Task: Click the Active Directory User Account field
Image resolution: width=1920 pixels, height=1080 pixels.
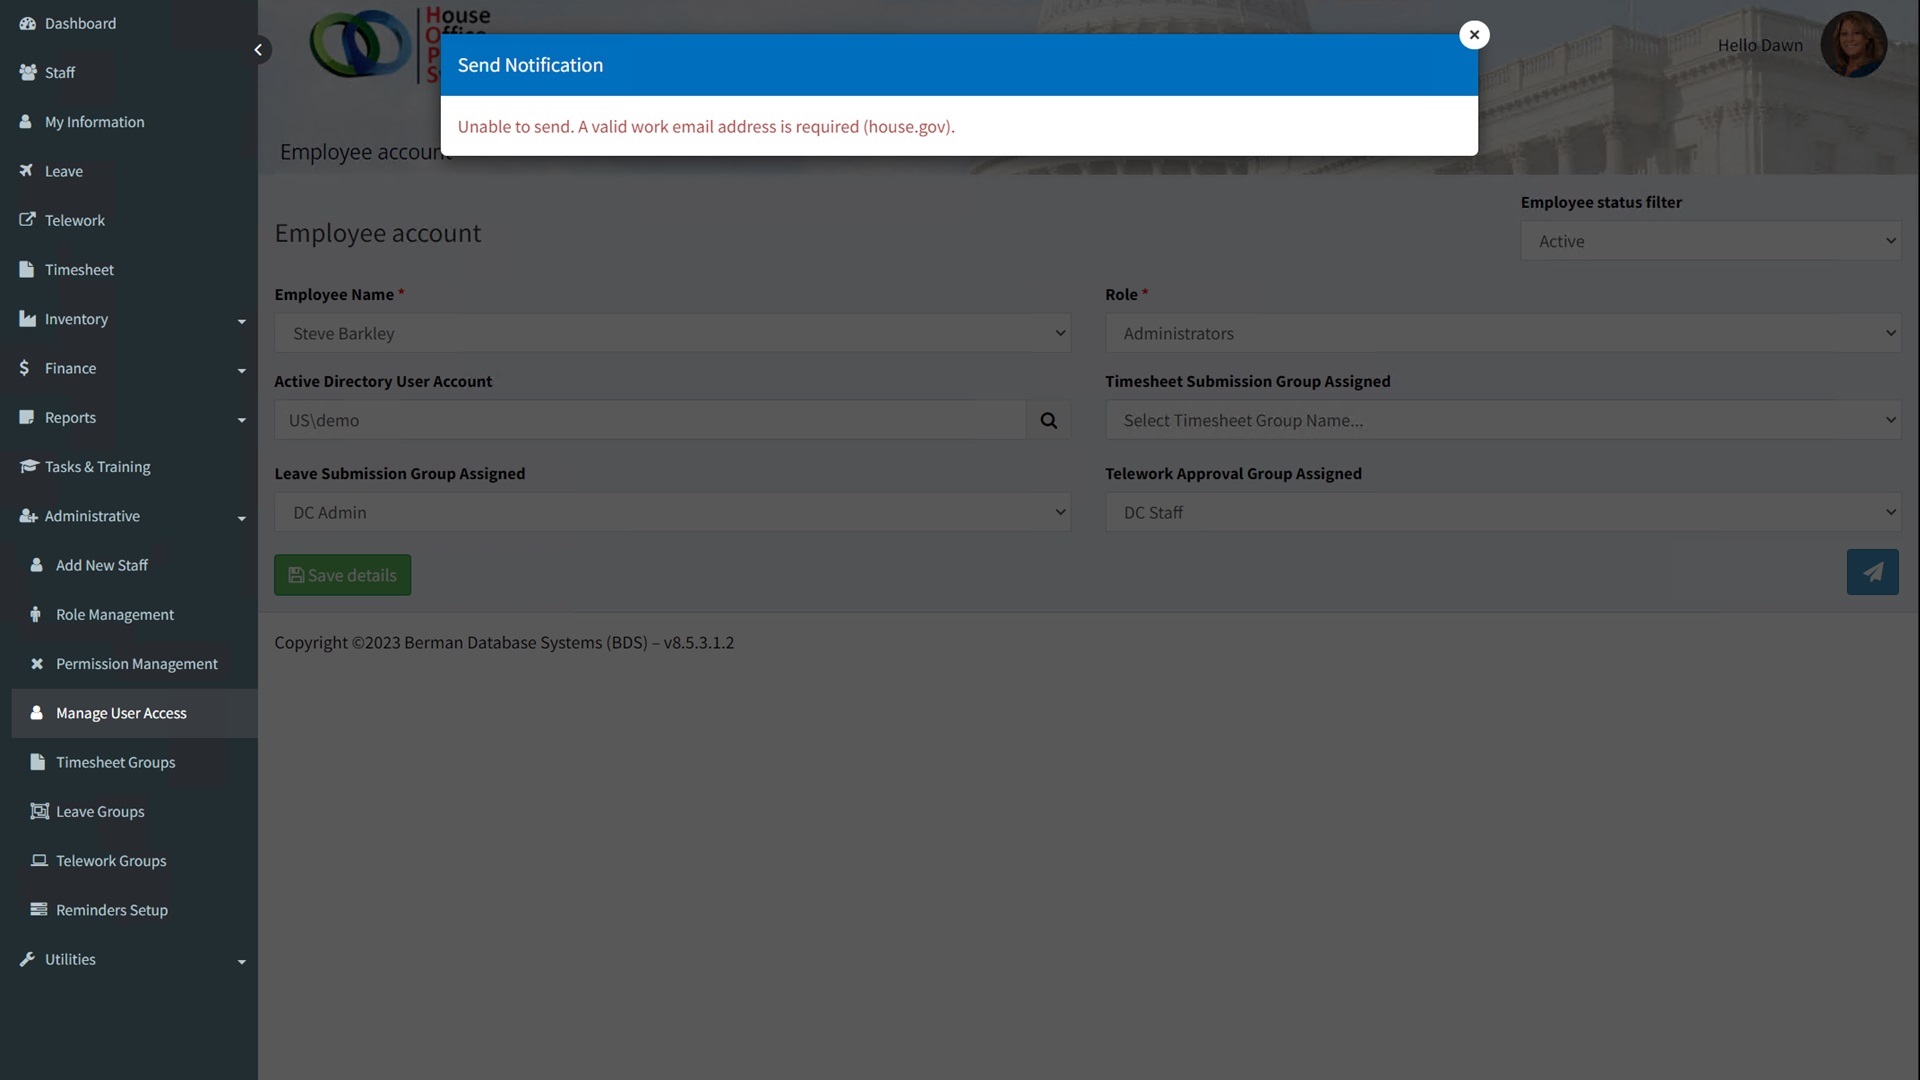Action: pyautogui.click(x=650, y=421)
